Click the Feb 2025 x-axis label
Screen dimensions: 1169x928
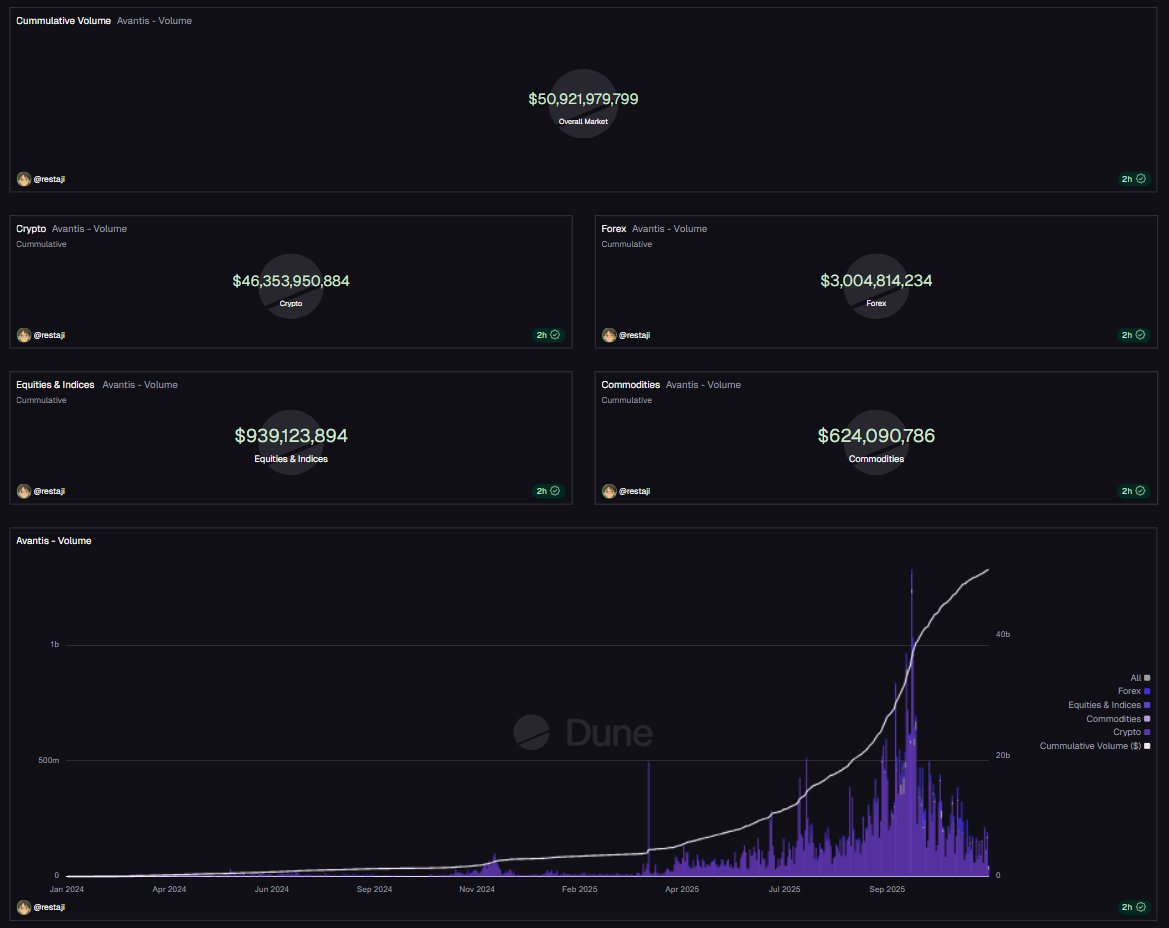tap(579, 889)
